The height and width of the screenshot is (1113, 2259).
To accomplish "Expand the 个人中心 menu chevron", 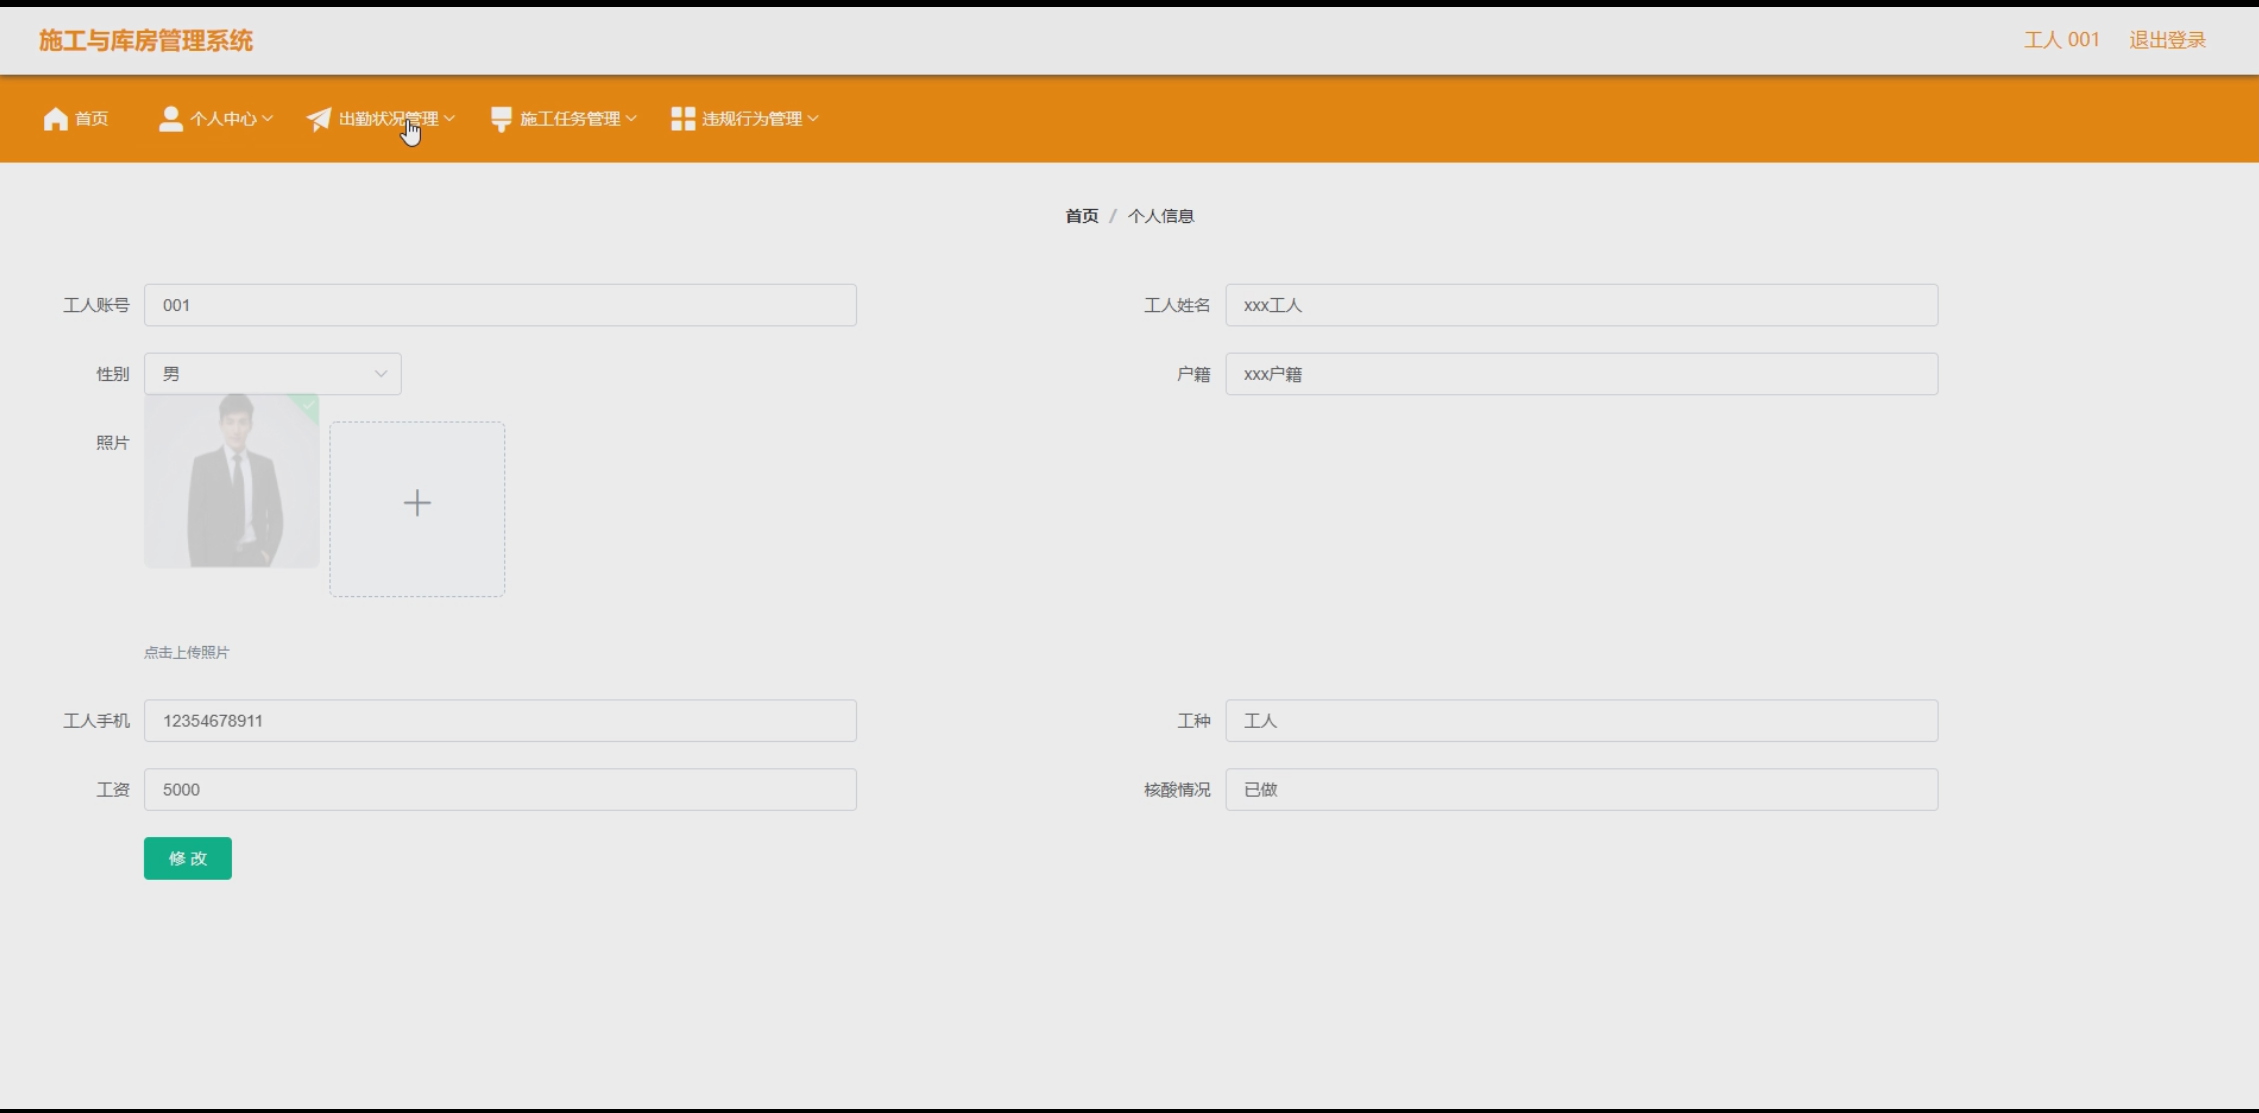I will point(267,119).
